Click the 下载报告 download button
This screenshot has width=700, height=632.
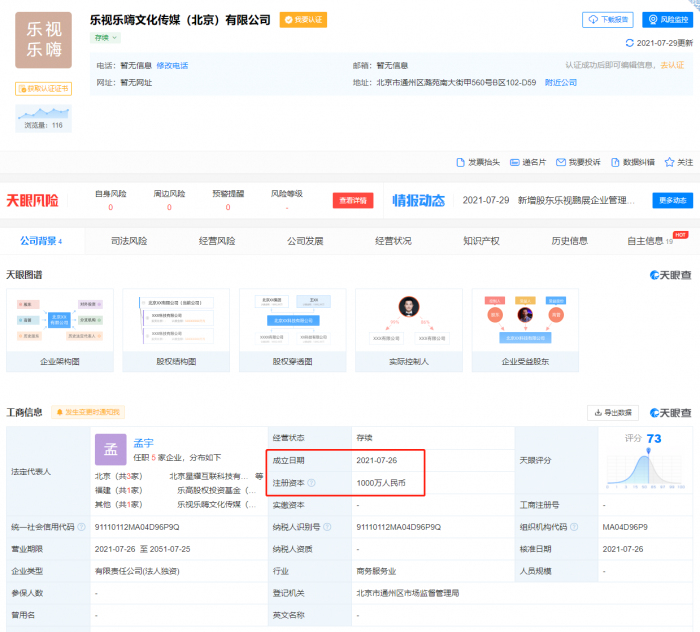click(x=607, y=19)
